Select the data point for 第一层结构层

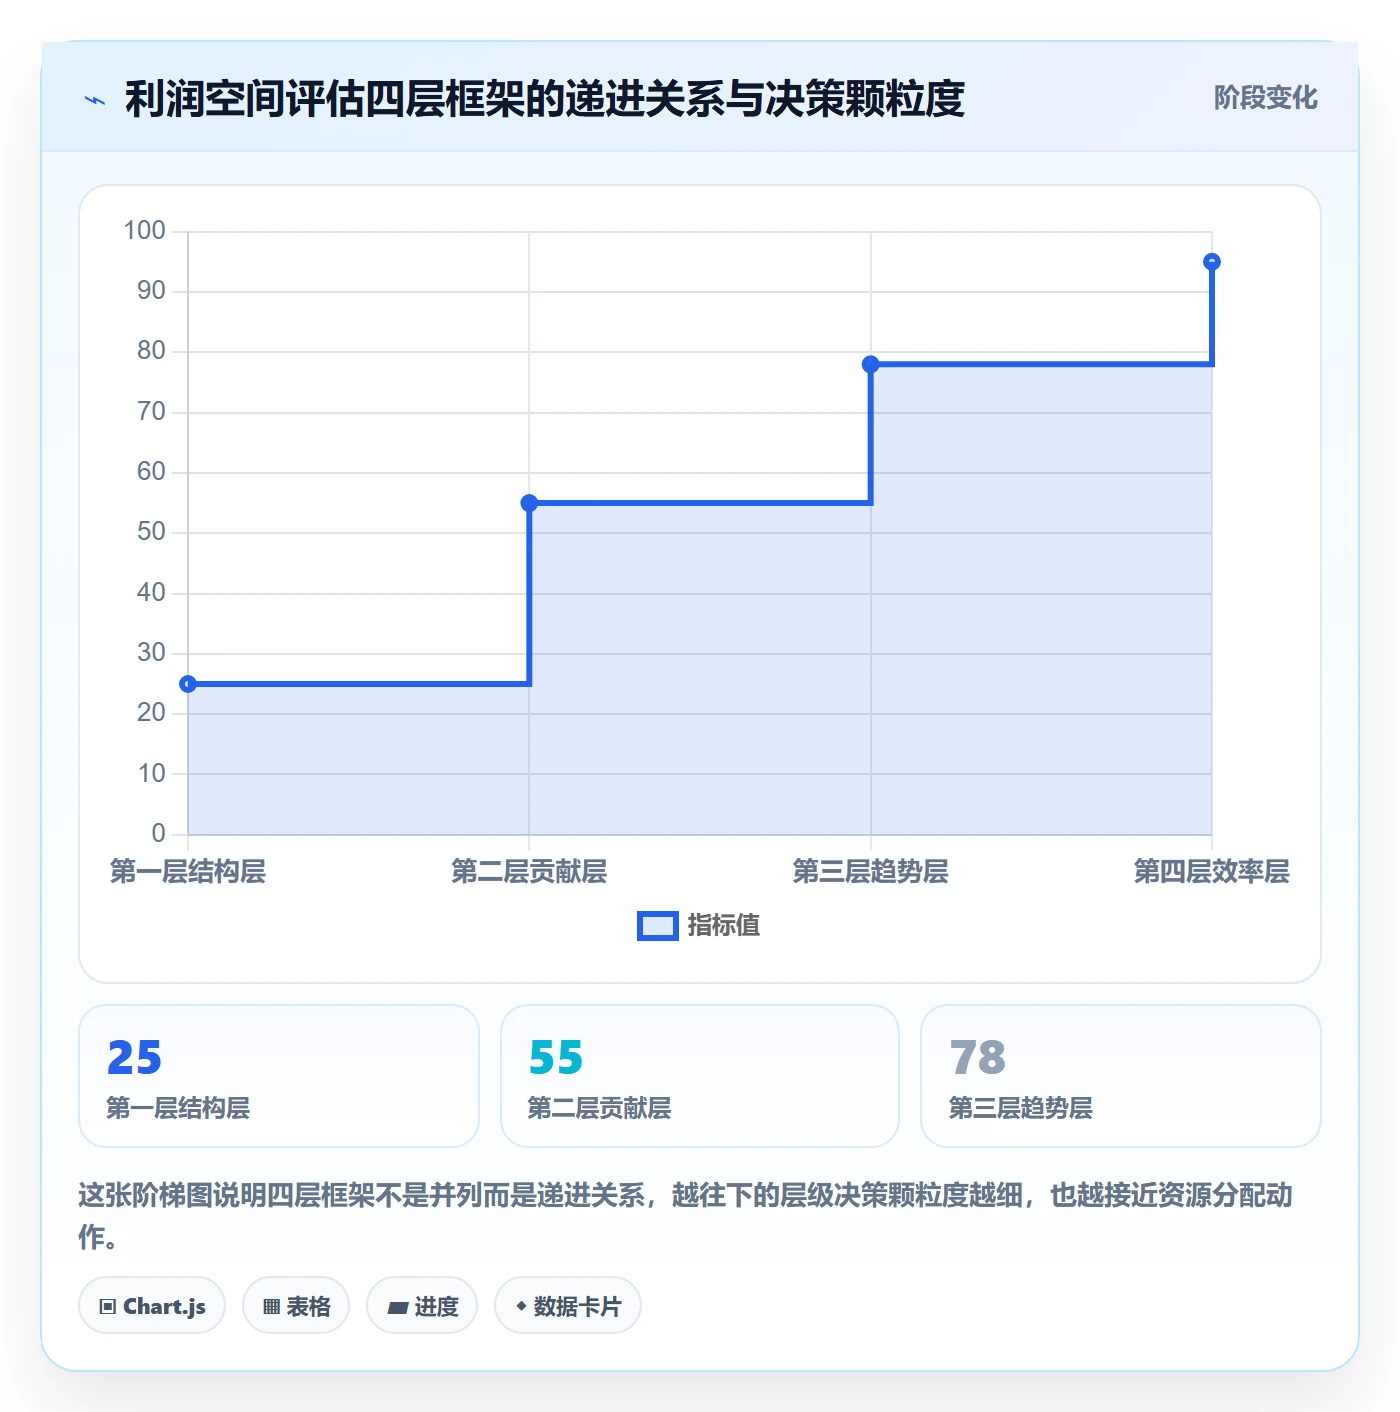(188, 684)
